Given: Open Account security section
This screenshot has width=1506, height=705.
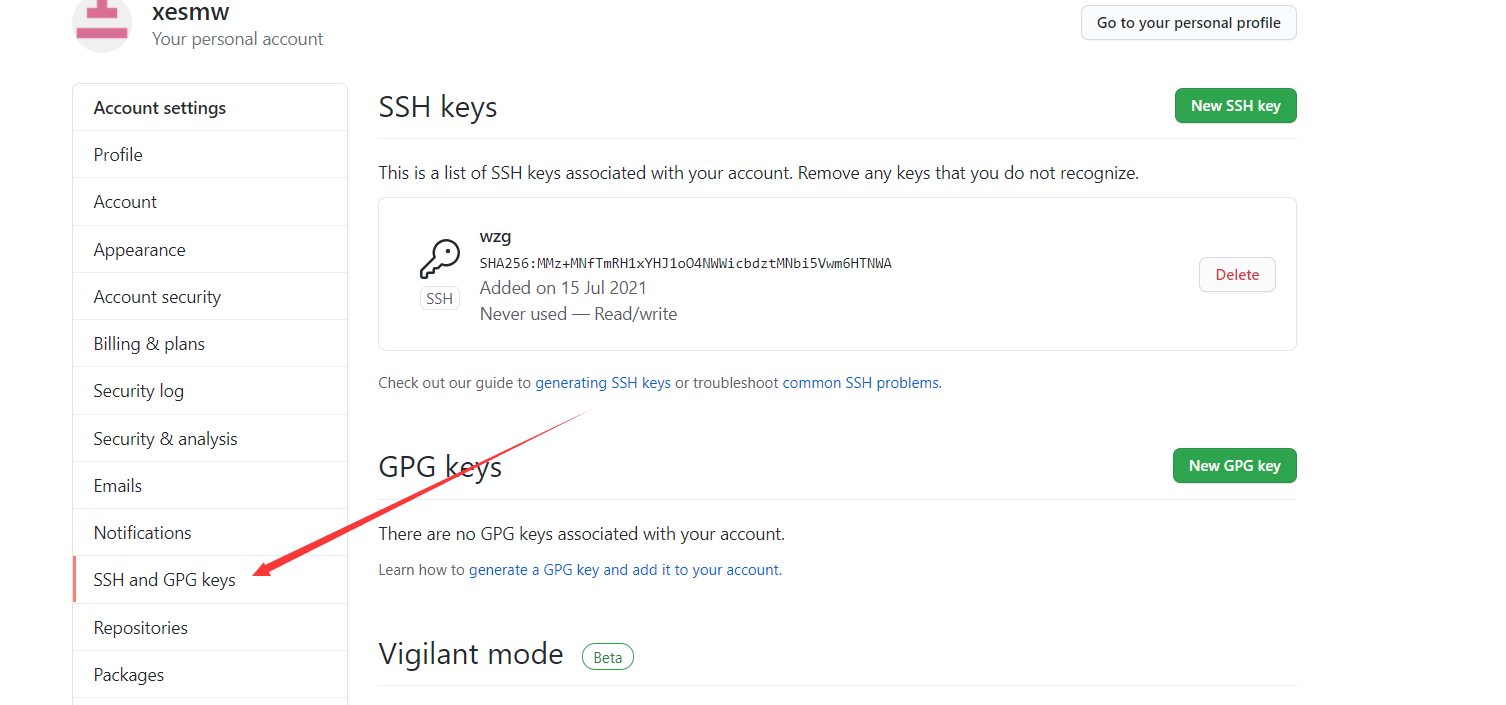Looking at the screenshot, I should click(x=157, y=297).
